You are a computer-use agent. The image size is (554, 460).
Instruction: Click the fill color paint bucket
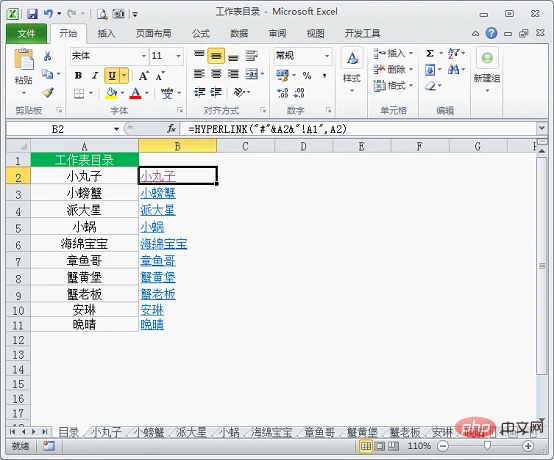112,93
